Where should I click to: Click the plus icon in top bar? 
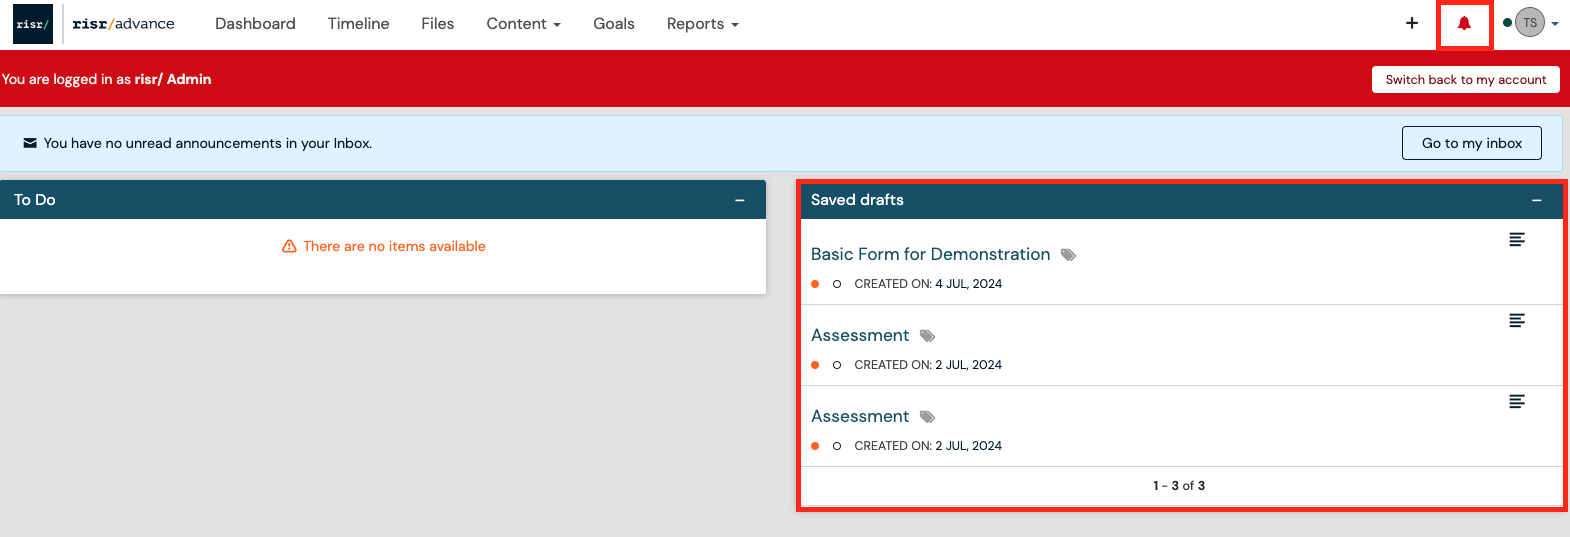1411,23
